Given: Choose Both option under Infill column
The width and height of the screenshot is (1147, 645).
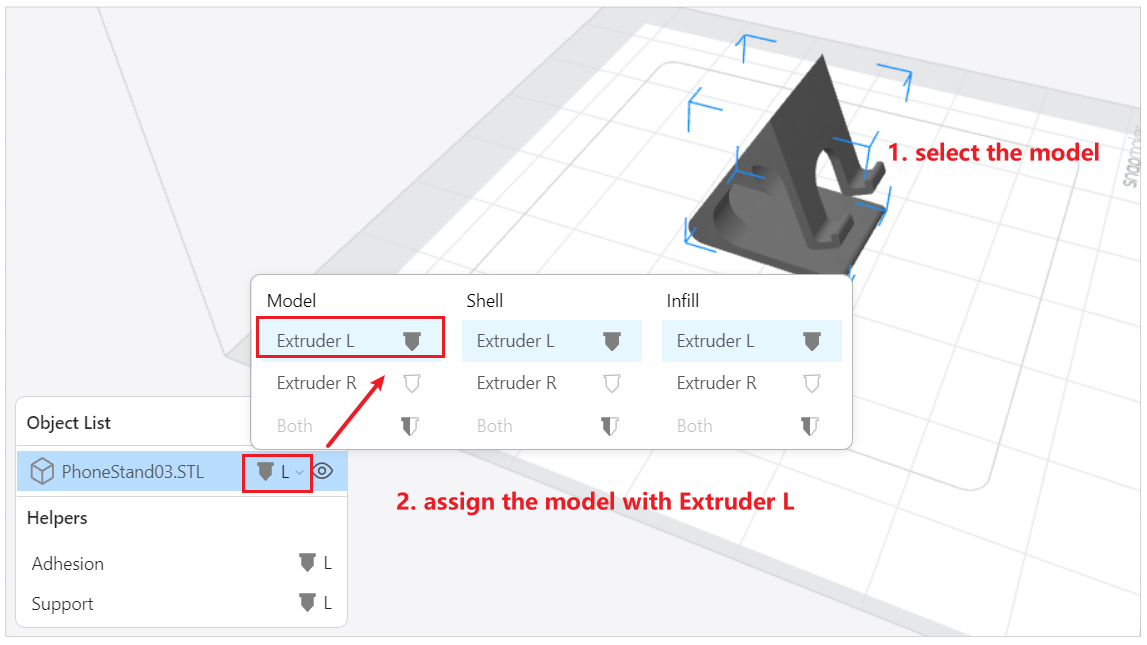Looking at the screenshot, I should [x=751, y=426].
